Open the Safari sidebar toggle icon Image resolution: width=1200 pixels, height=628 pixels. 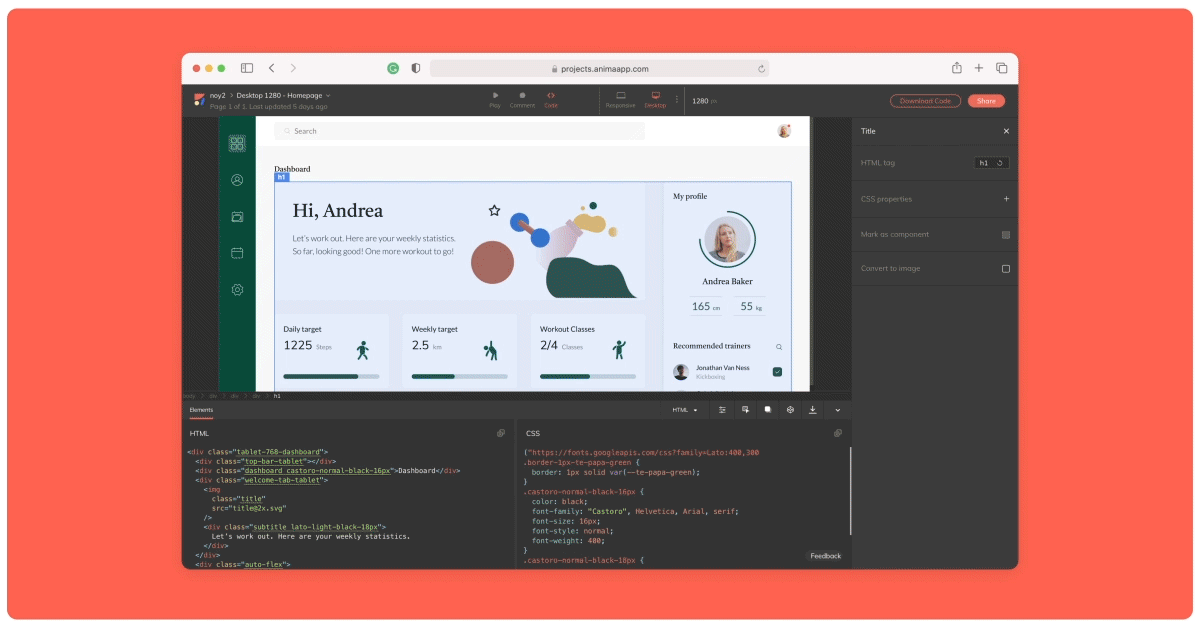pyautogui.click(x=247, y=68)
